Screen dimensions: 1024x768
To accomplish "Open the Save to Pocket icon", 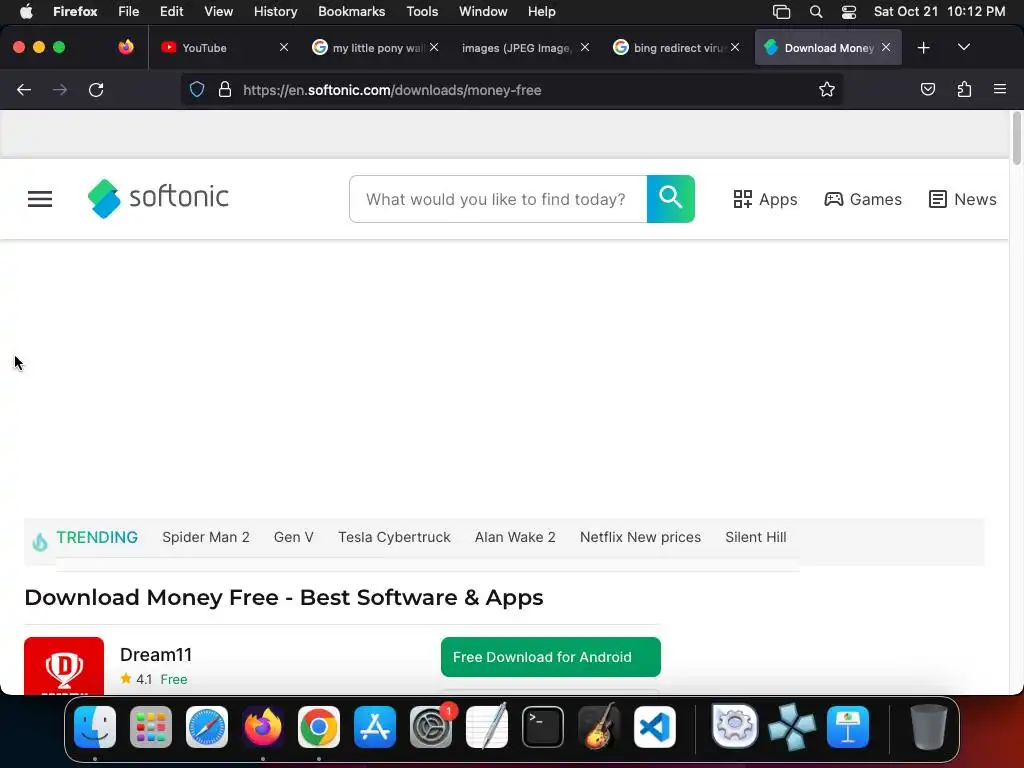I will 927,89.
